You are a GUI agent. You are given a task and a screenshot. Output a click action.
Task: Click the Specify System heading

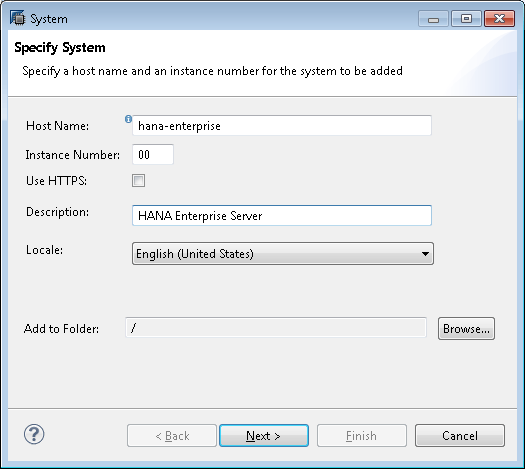[x=60, y=48]
